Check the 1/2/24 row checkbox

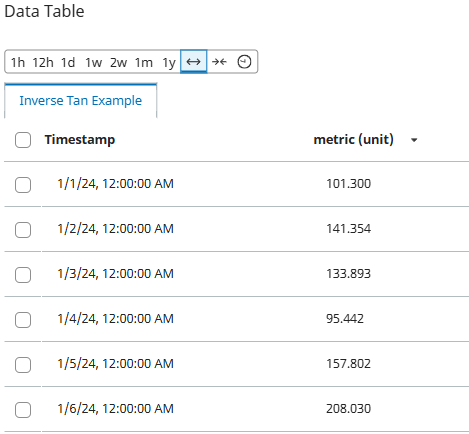23,230
